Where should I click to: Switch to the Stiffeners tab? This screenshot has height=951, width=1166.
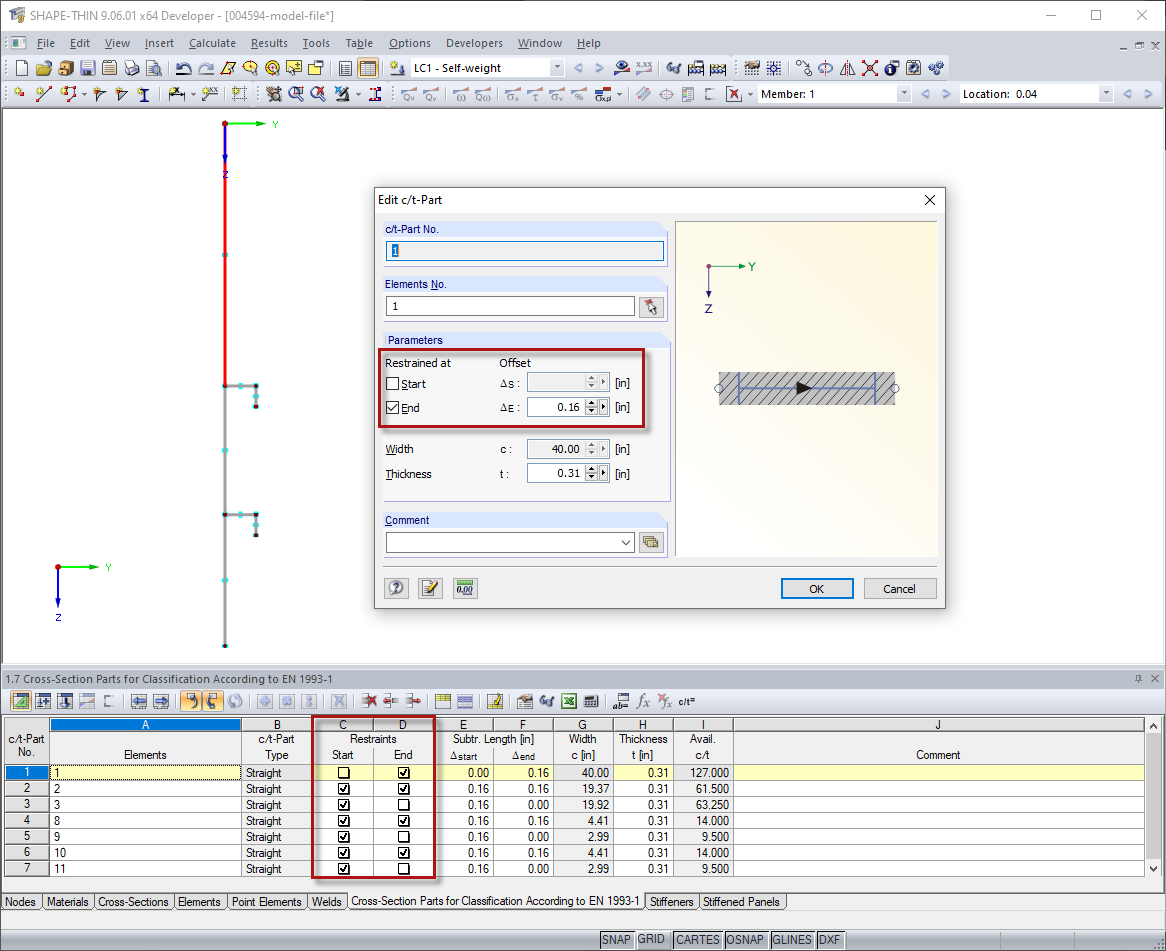click(671, 901)
